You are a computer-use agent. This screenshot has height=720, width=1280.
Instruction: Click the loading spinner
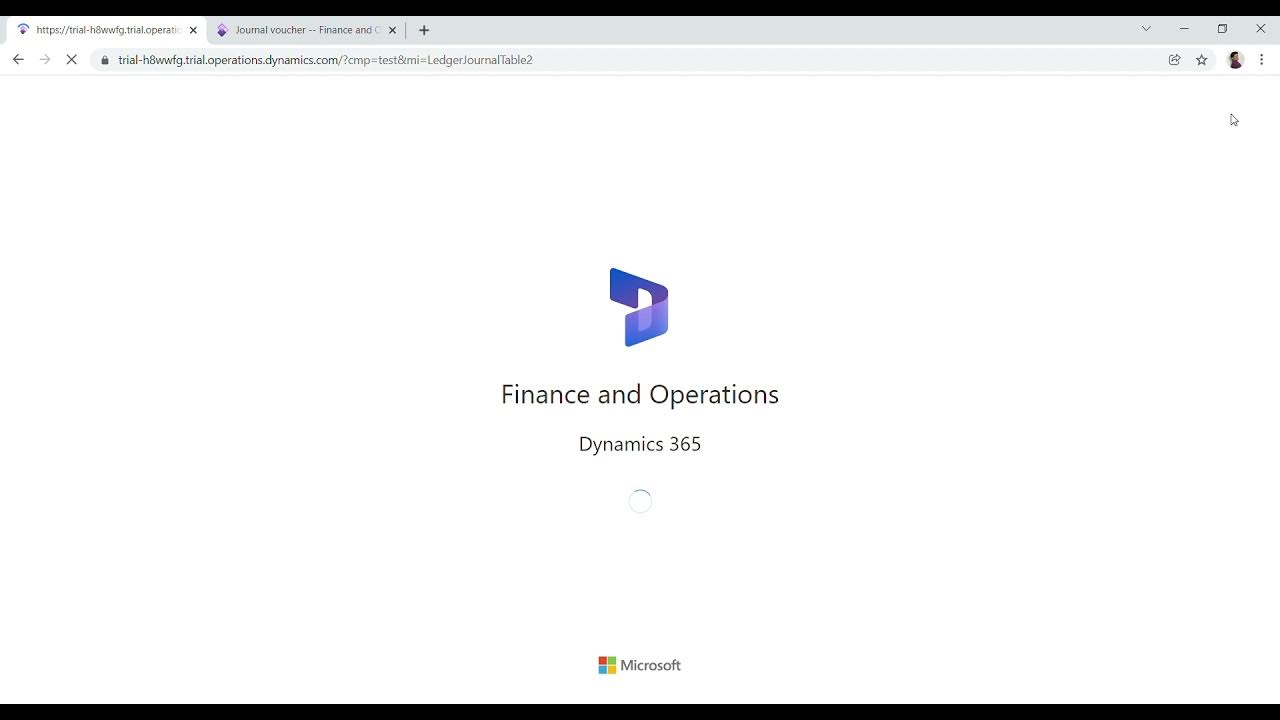[x=640, y=501]
